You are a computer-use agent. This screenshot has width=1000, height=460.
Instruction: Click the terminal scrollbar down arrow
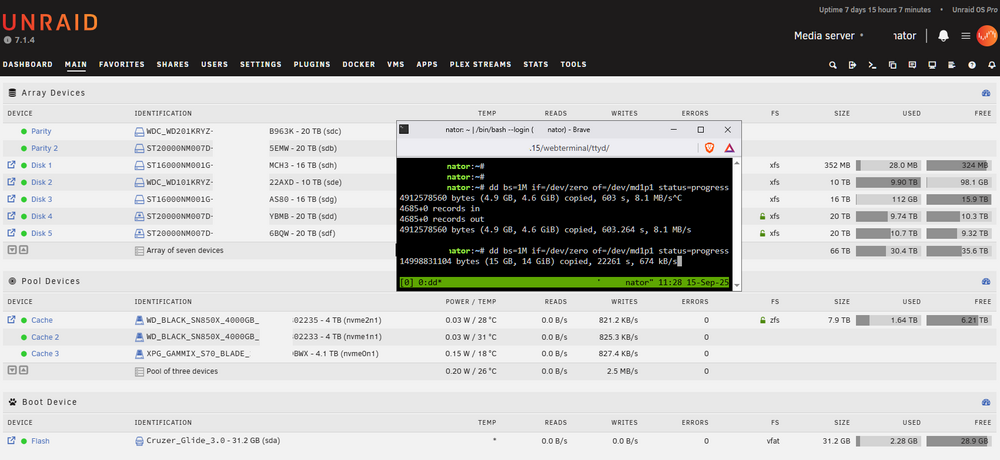click(x=737, y=285)
